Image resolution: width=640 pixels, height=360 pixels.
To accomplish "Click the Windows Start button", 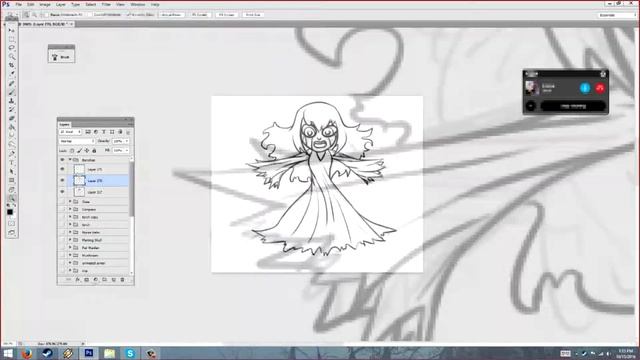I will click(x=8, y=353).
